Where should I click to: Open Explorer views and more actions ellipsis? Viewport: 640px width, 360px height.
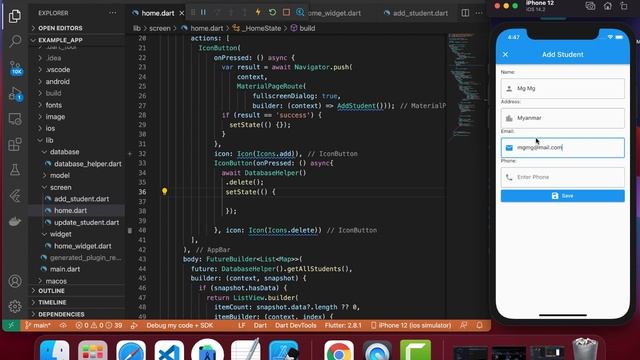(x=112, y=13)
